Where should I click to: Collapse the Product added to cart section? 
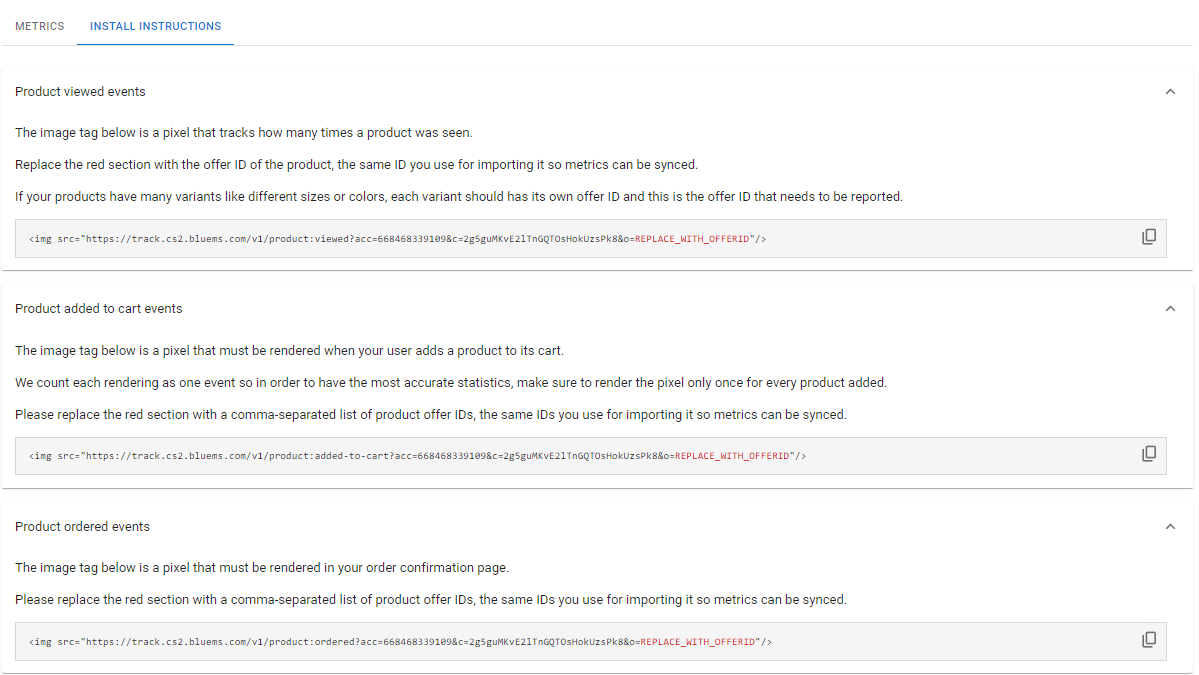pyautogui.click(x=1170, y=309)
